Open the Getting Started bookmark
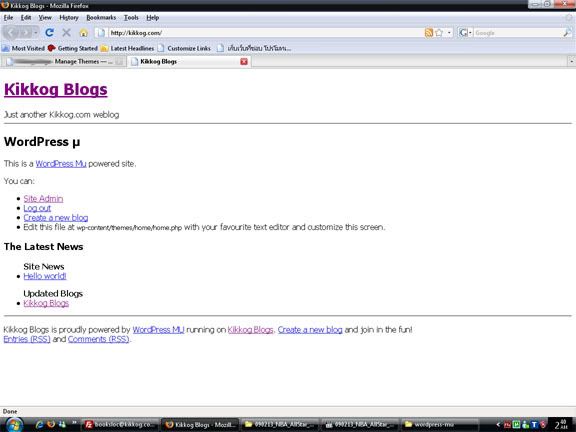Image resolution: width=576 pixels, height=432 pixels. point(73,48)
